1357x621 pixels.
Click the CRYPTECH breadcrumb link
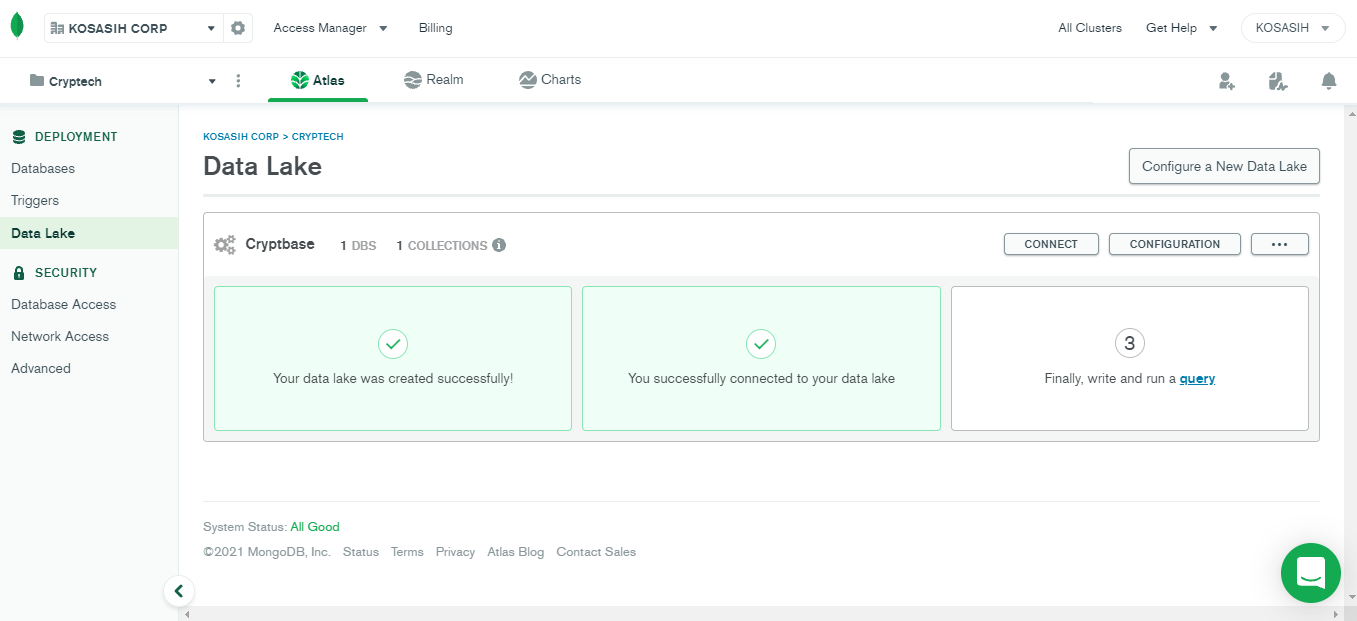318,136
